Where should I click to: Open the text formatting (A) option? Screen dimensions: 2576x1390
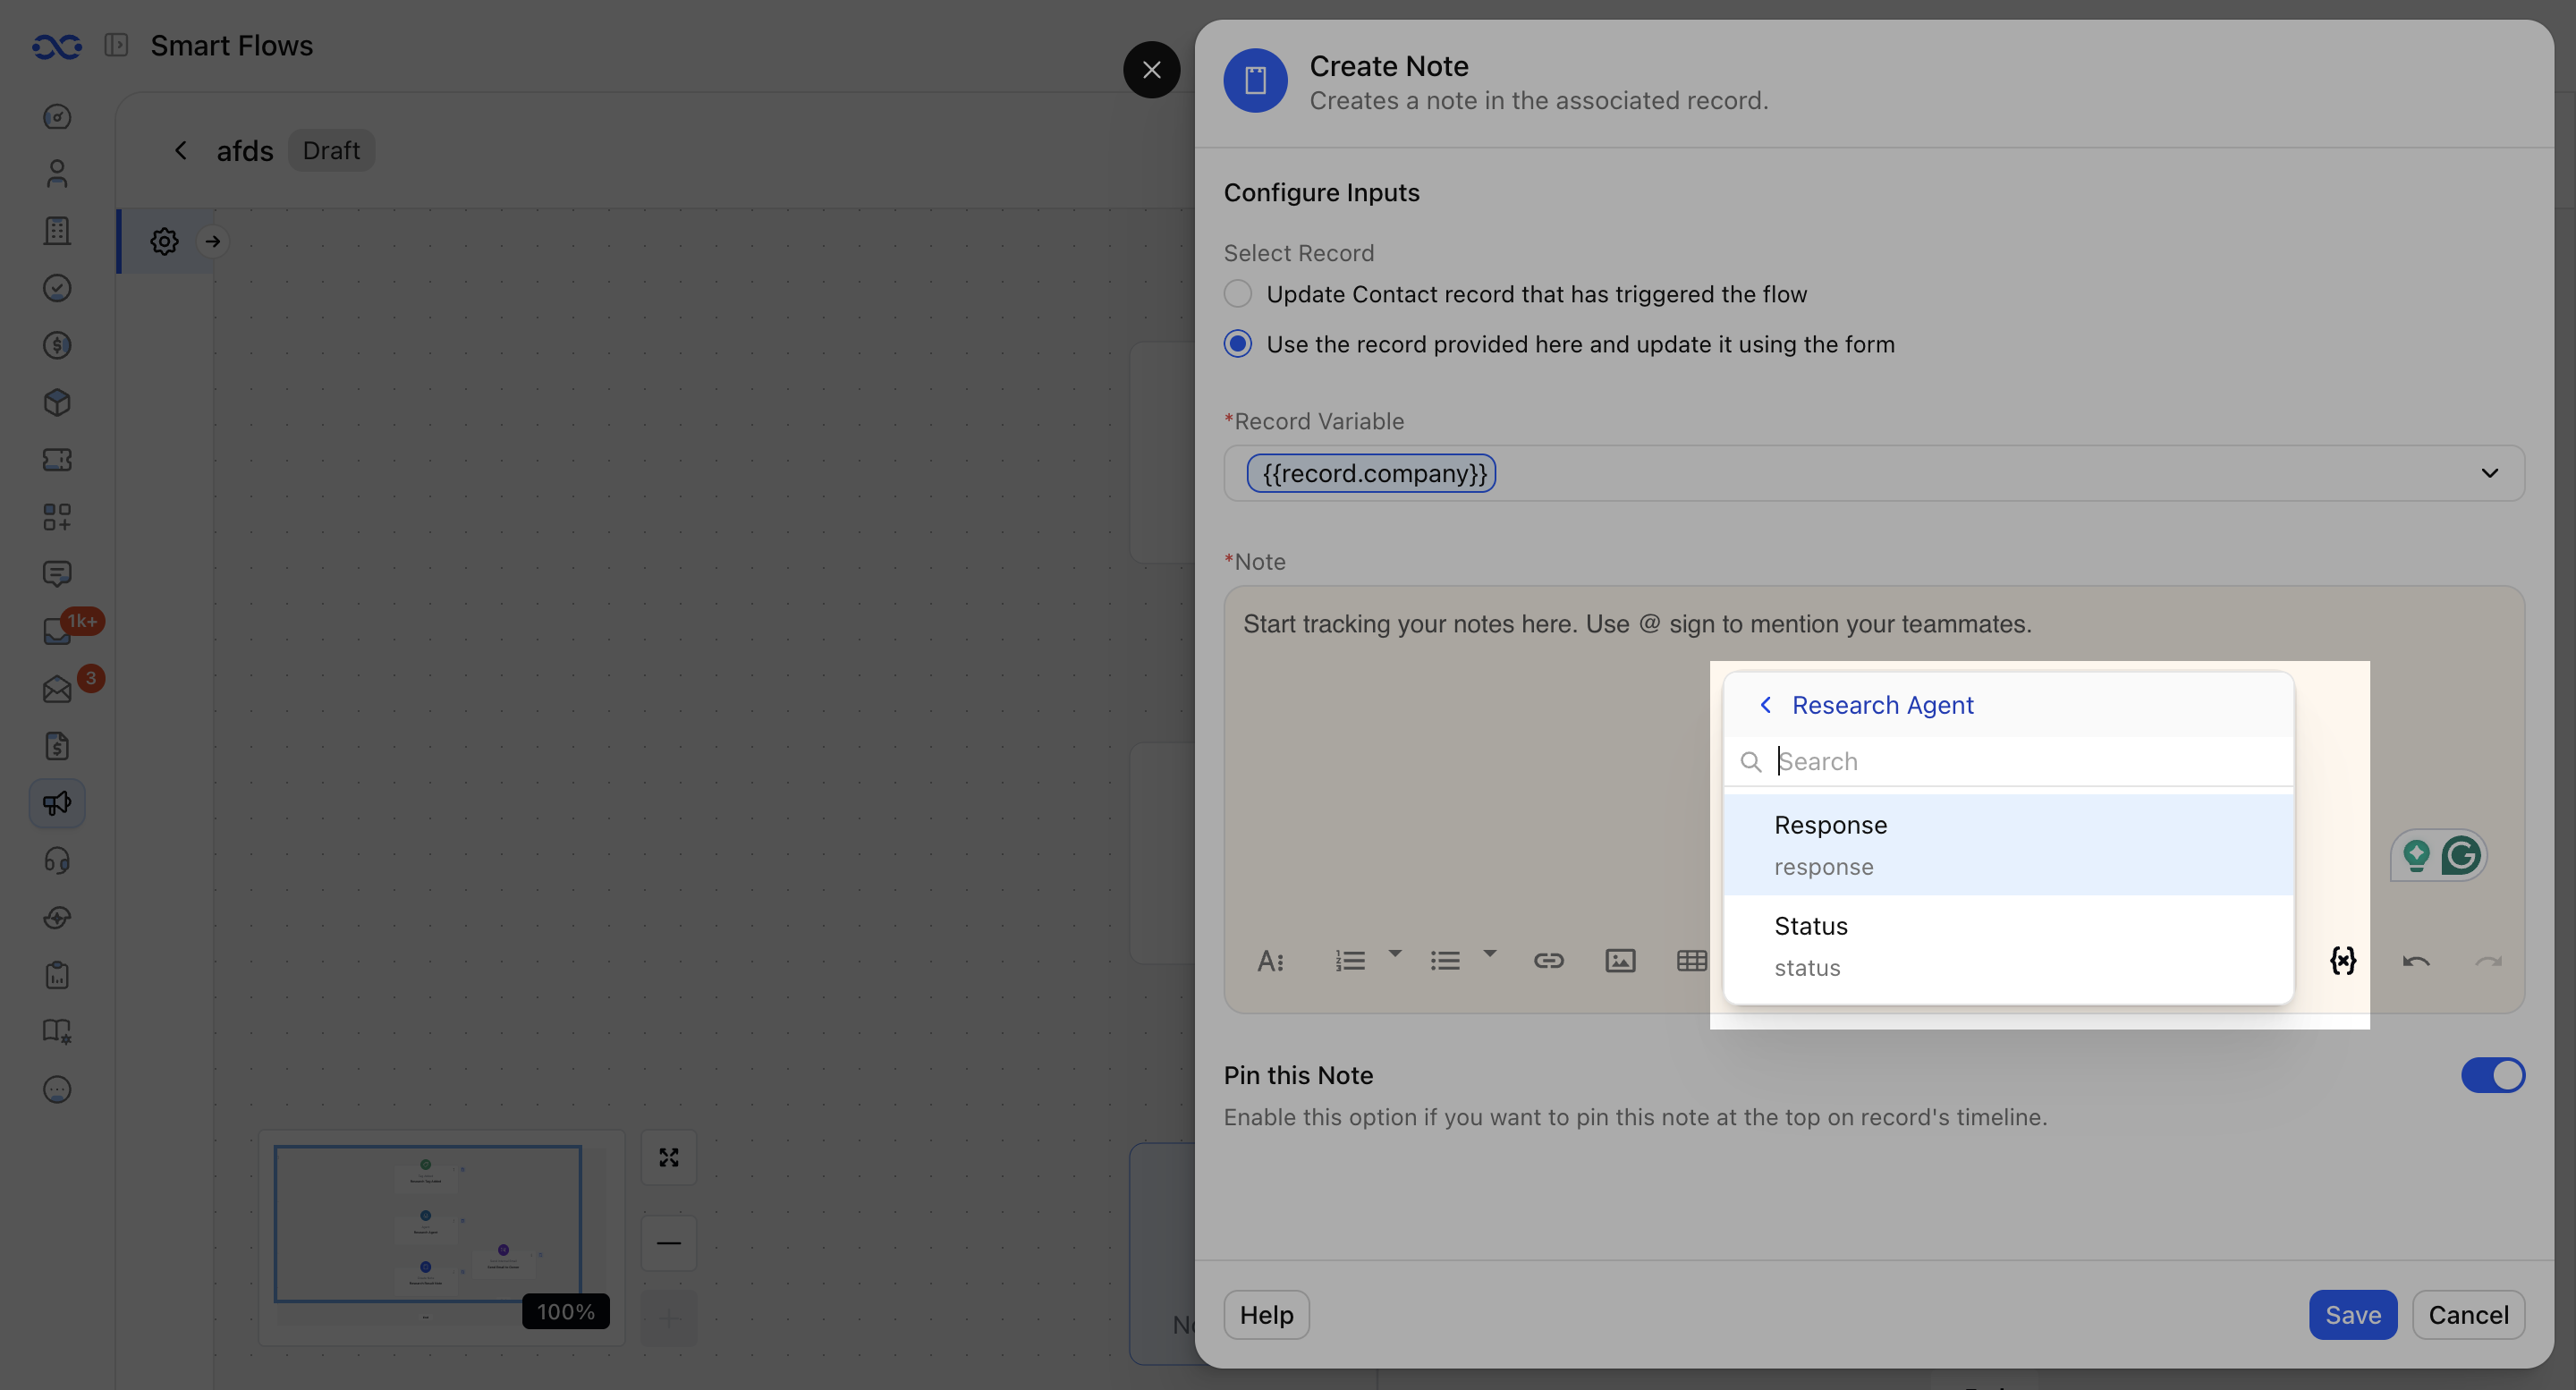point(1270,961)
